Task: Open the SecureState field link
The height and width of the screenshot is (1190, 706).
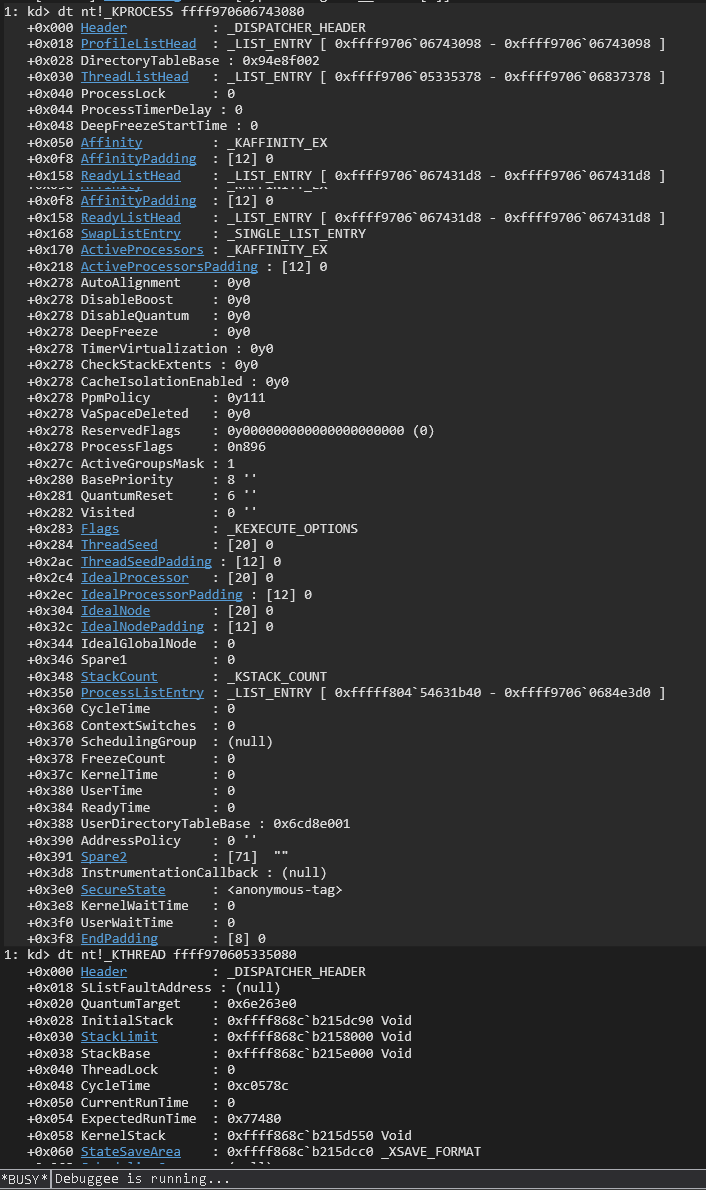Action: click(123, 889)
